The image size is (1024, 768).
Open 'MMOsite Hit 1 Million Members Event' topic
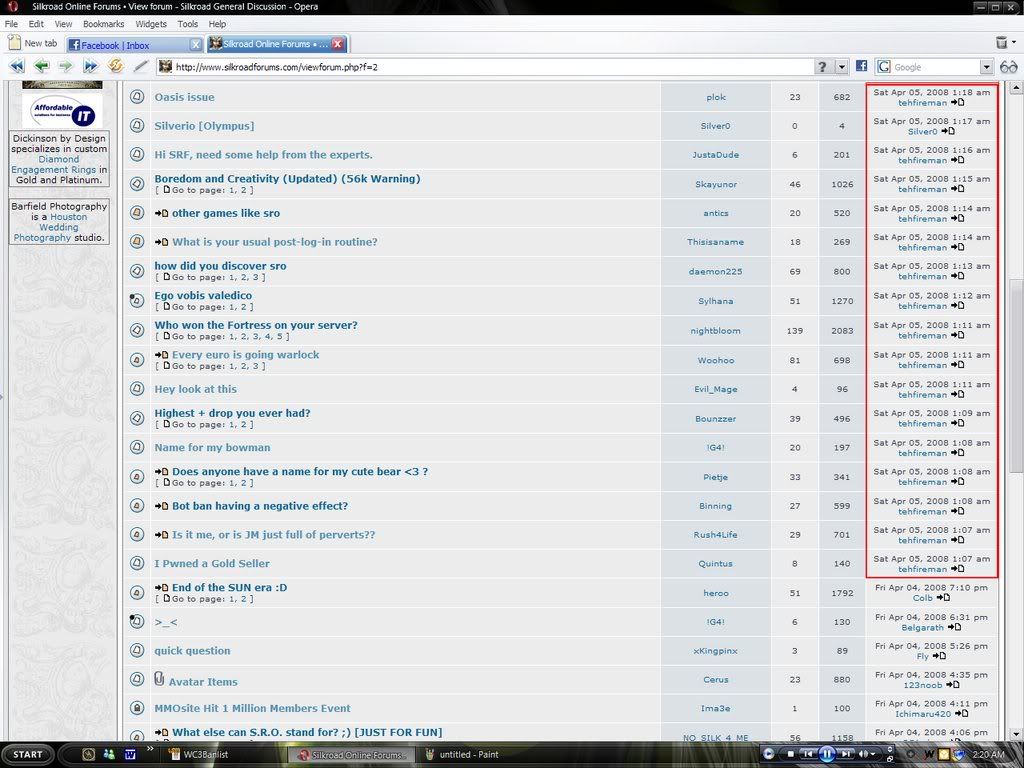[252, 708]
